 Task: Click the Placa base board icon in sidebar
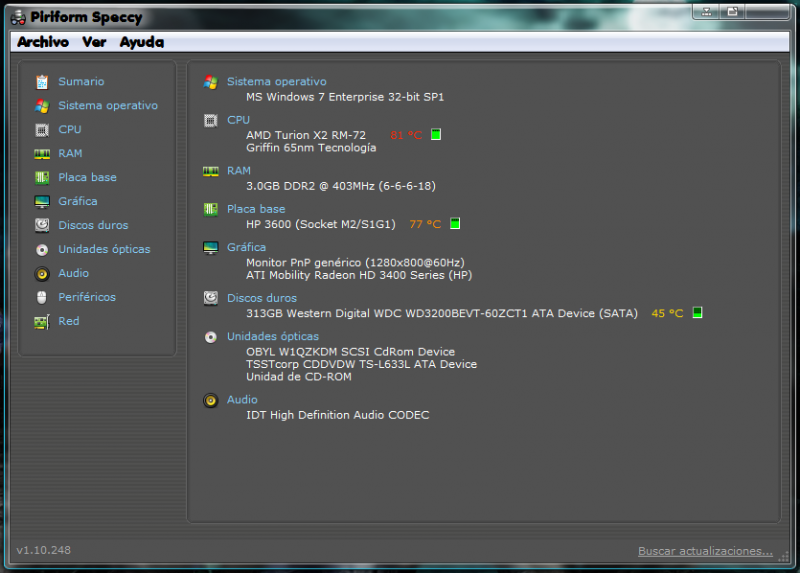(42, 178)
